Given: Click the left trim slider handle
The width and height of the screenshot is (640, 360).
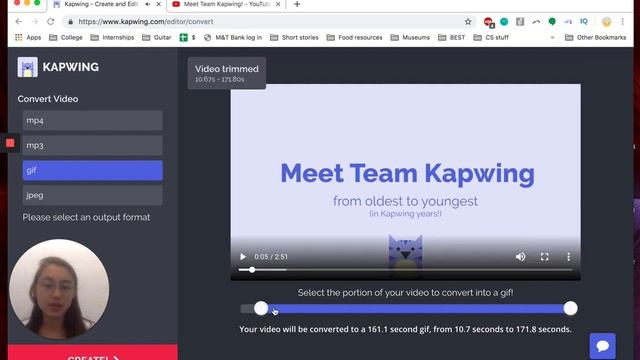Looking at the screenshot, I should (x=261, y=308).
